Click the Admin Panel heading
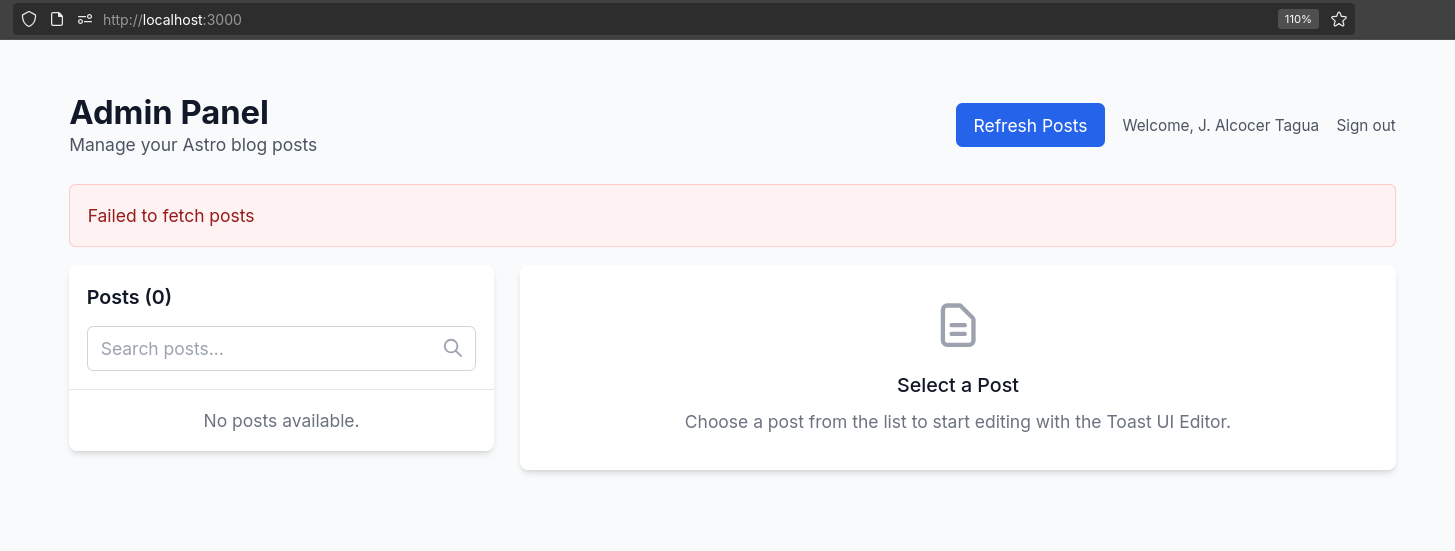 point(169,113)
